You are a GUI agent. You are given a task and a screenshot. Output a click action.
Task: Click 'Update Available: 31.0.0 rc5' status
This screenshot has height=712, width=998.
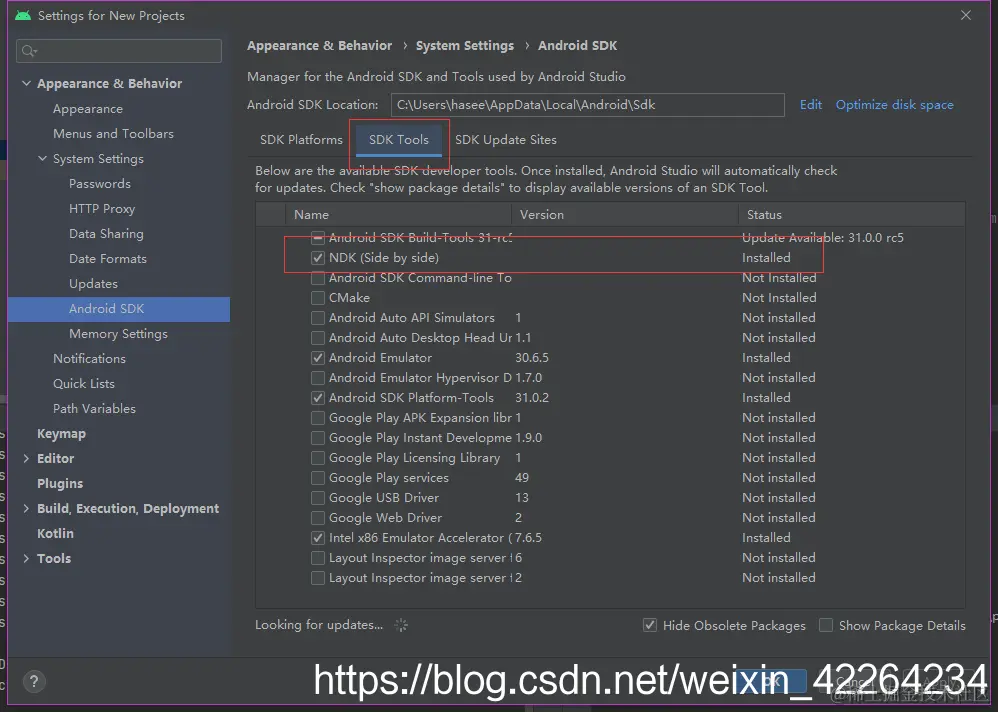pyautogui.click(x=822, y=238)
